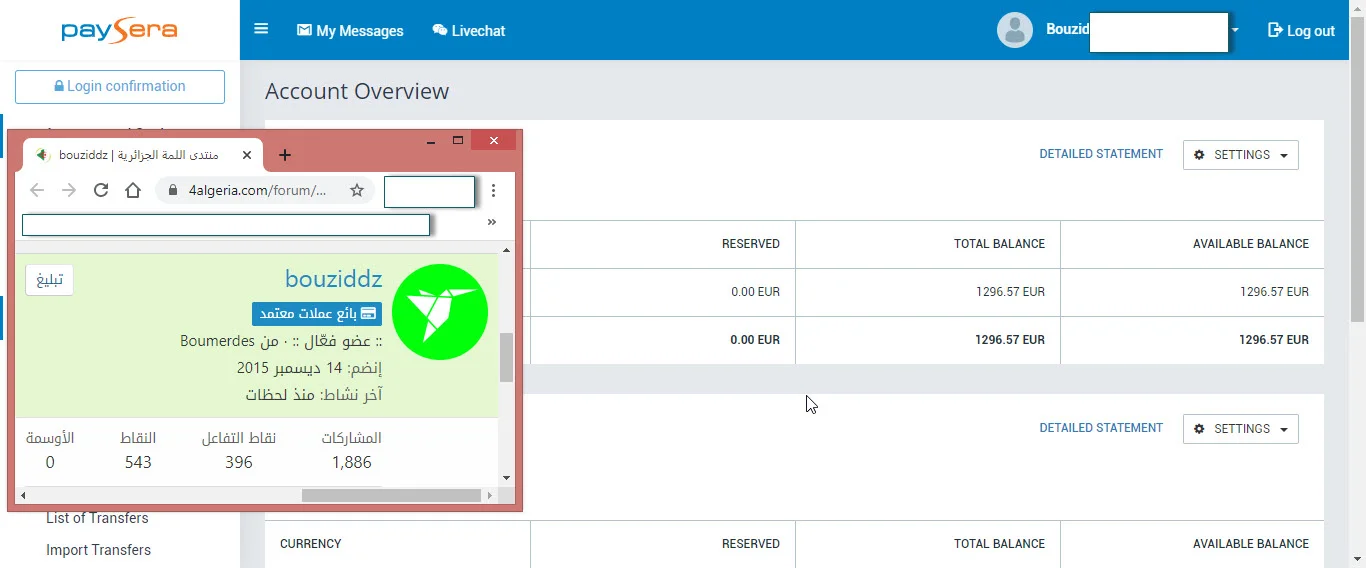Click the bouziddz green profile avatar
The width and height of the screenshot is (1366, 568).
(x=439, y=312)
